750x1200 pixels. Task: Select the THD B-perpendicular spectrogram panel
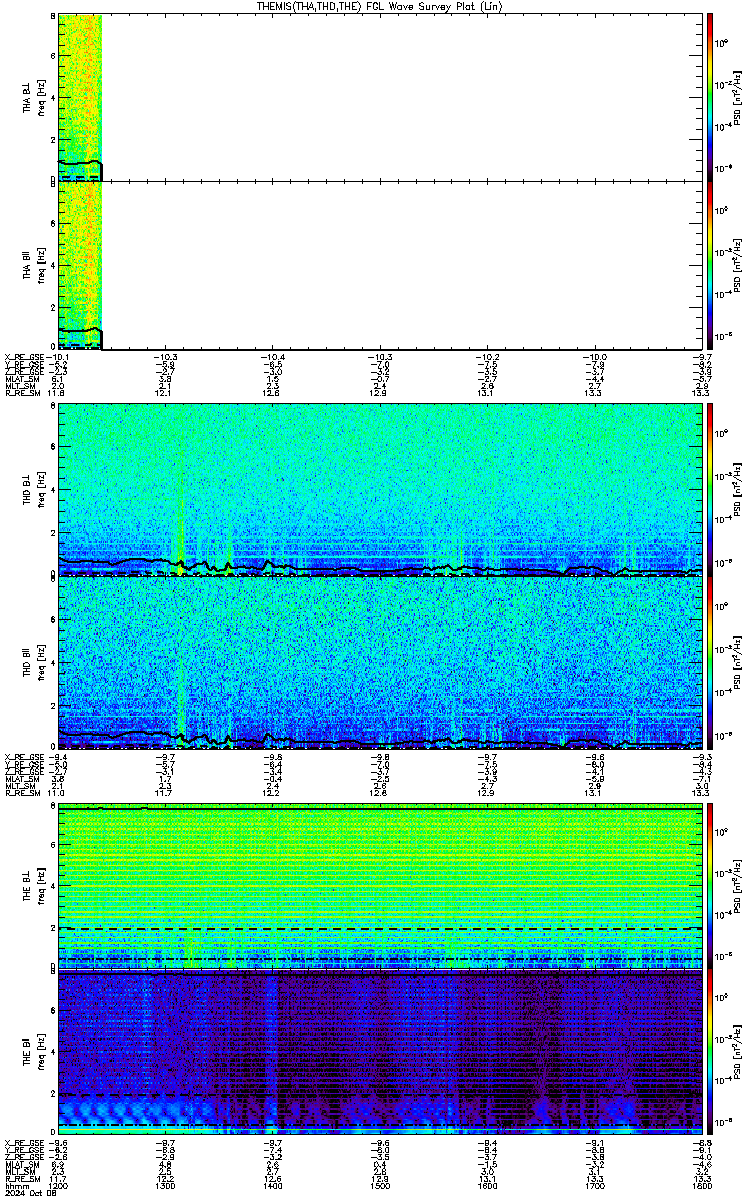(x=378, y=490)
